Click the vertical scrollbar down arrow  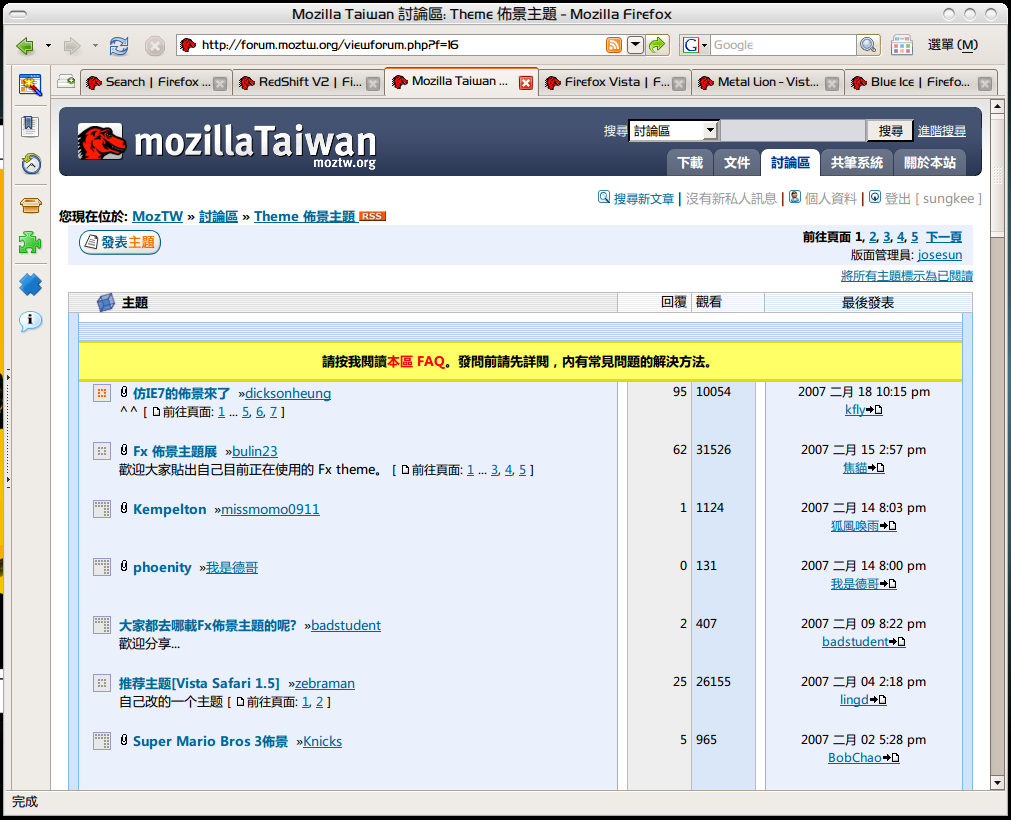[x=997, y=782]
